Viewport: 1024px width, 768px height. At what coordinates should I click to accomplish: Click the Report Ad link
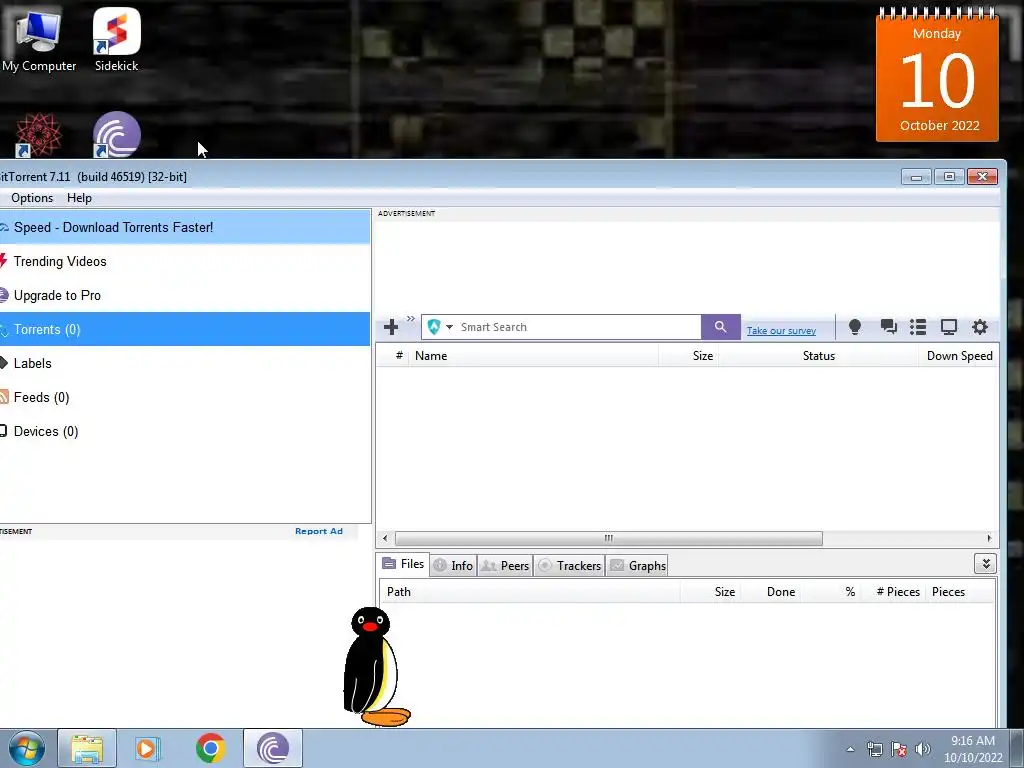[319, 531]
